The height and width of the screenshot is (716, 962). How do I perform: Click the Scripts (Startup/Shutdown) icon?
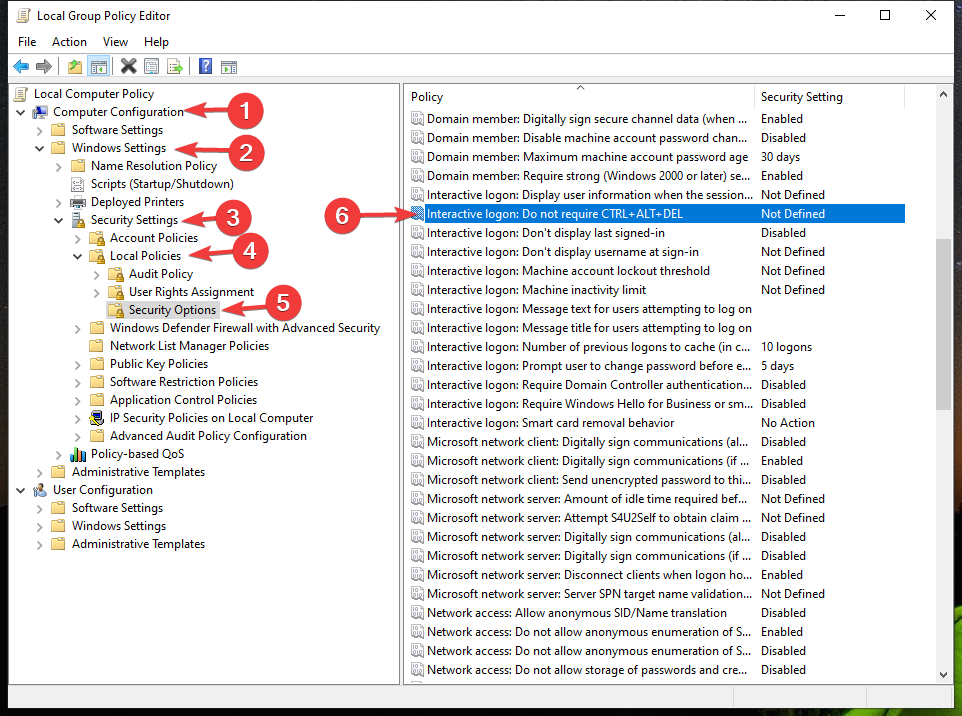(x=78, y=184)
